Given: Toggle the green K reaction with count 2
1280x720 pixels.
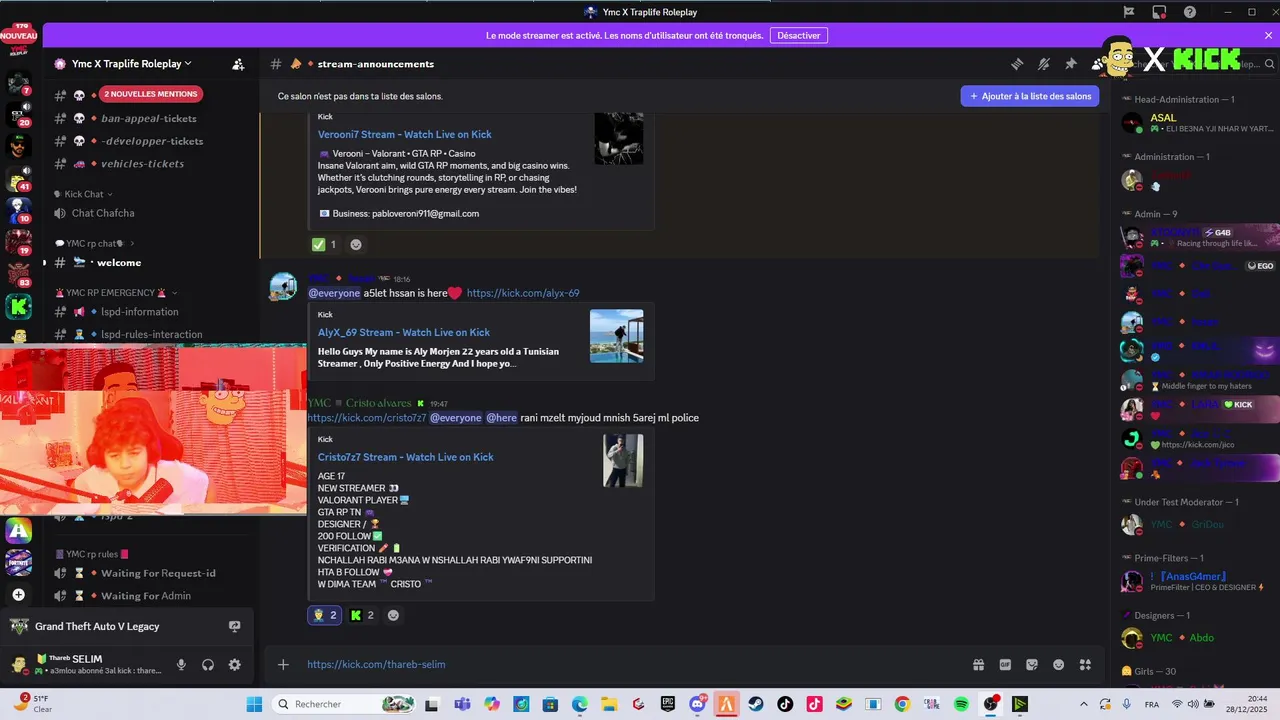Looking at the screenshot, I should coord(362,615).
